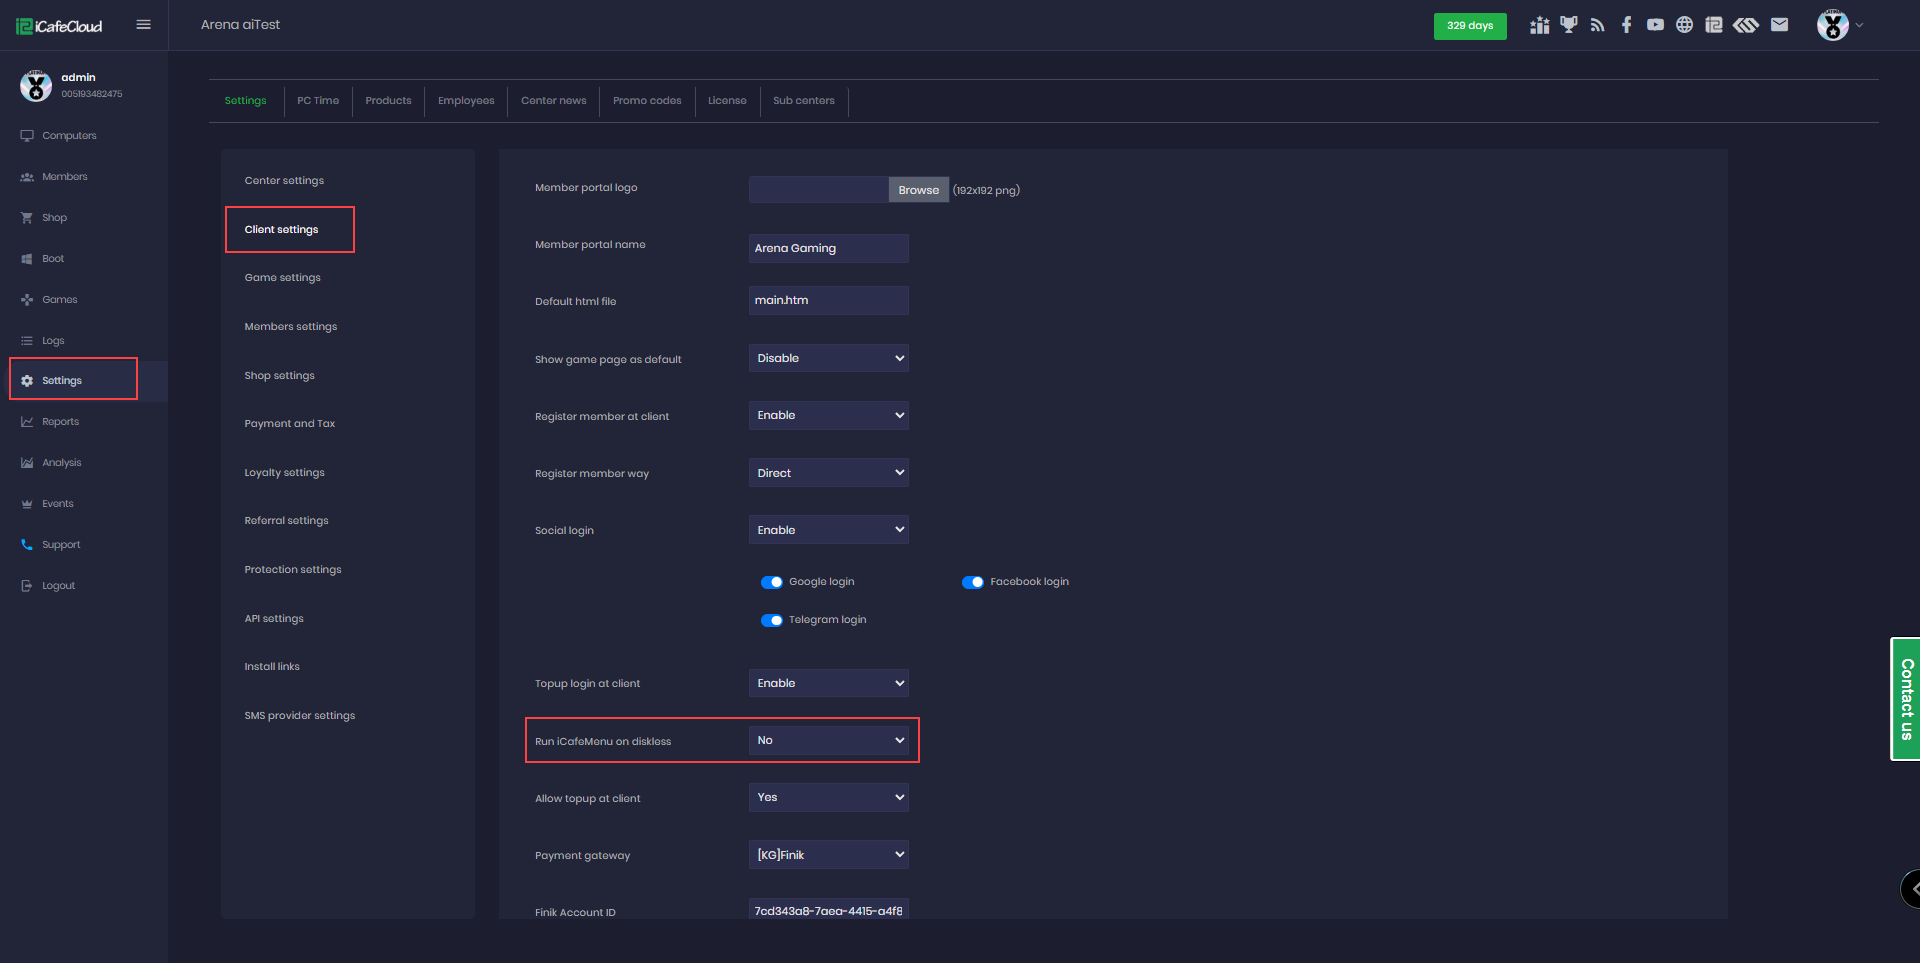Click the green 329 days badge
This screenshot has height=963, width=1920.
coord(1469,26)
